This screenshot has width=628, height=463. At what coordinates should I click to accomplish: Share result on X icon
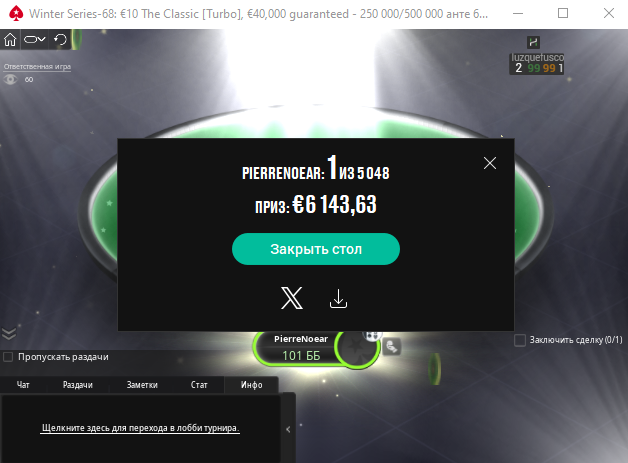(x=292, y=298)
